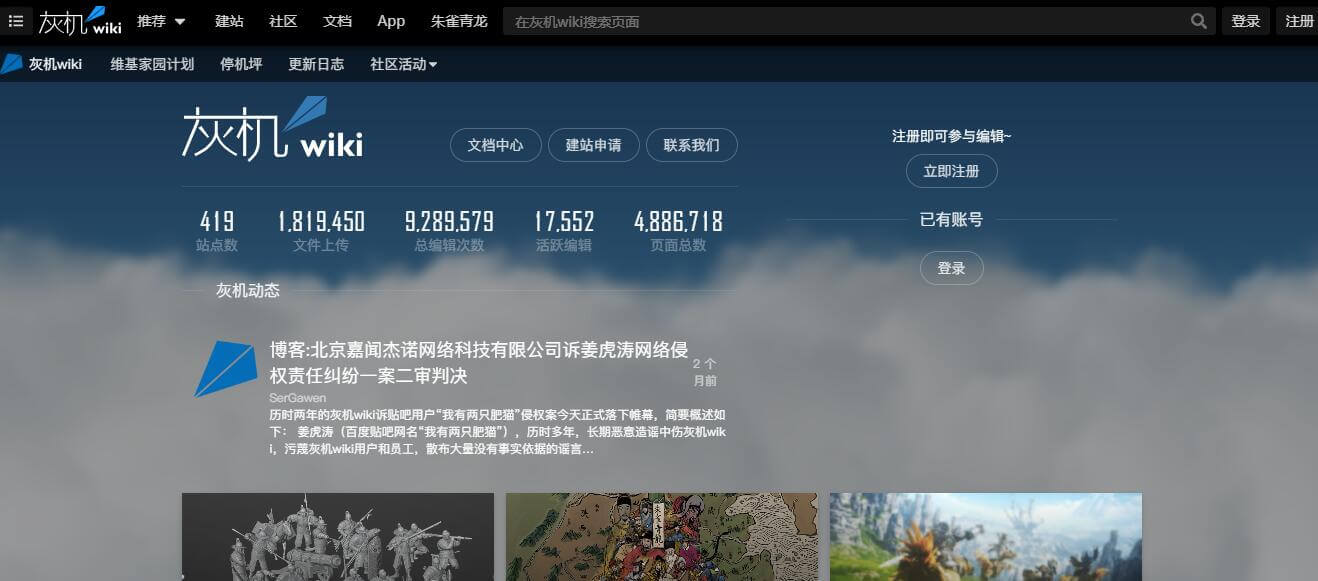
Task: Open the 朱雀青龙 link
Action: 458,20
